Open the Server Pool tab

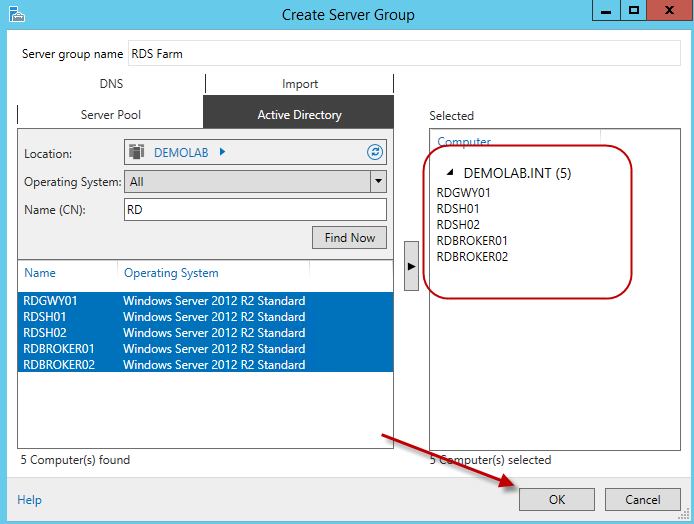[111, 115]
